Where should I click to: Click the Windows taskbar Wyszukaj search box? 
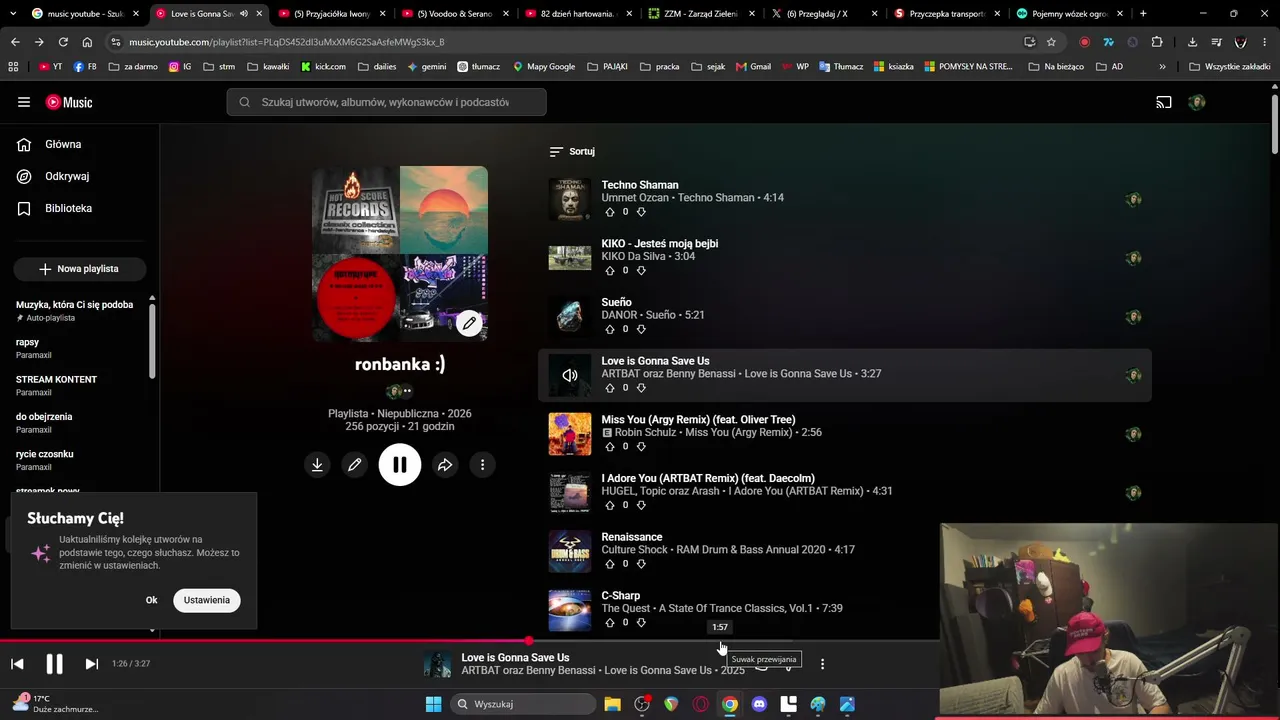click(523, 704)
